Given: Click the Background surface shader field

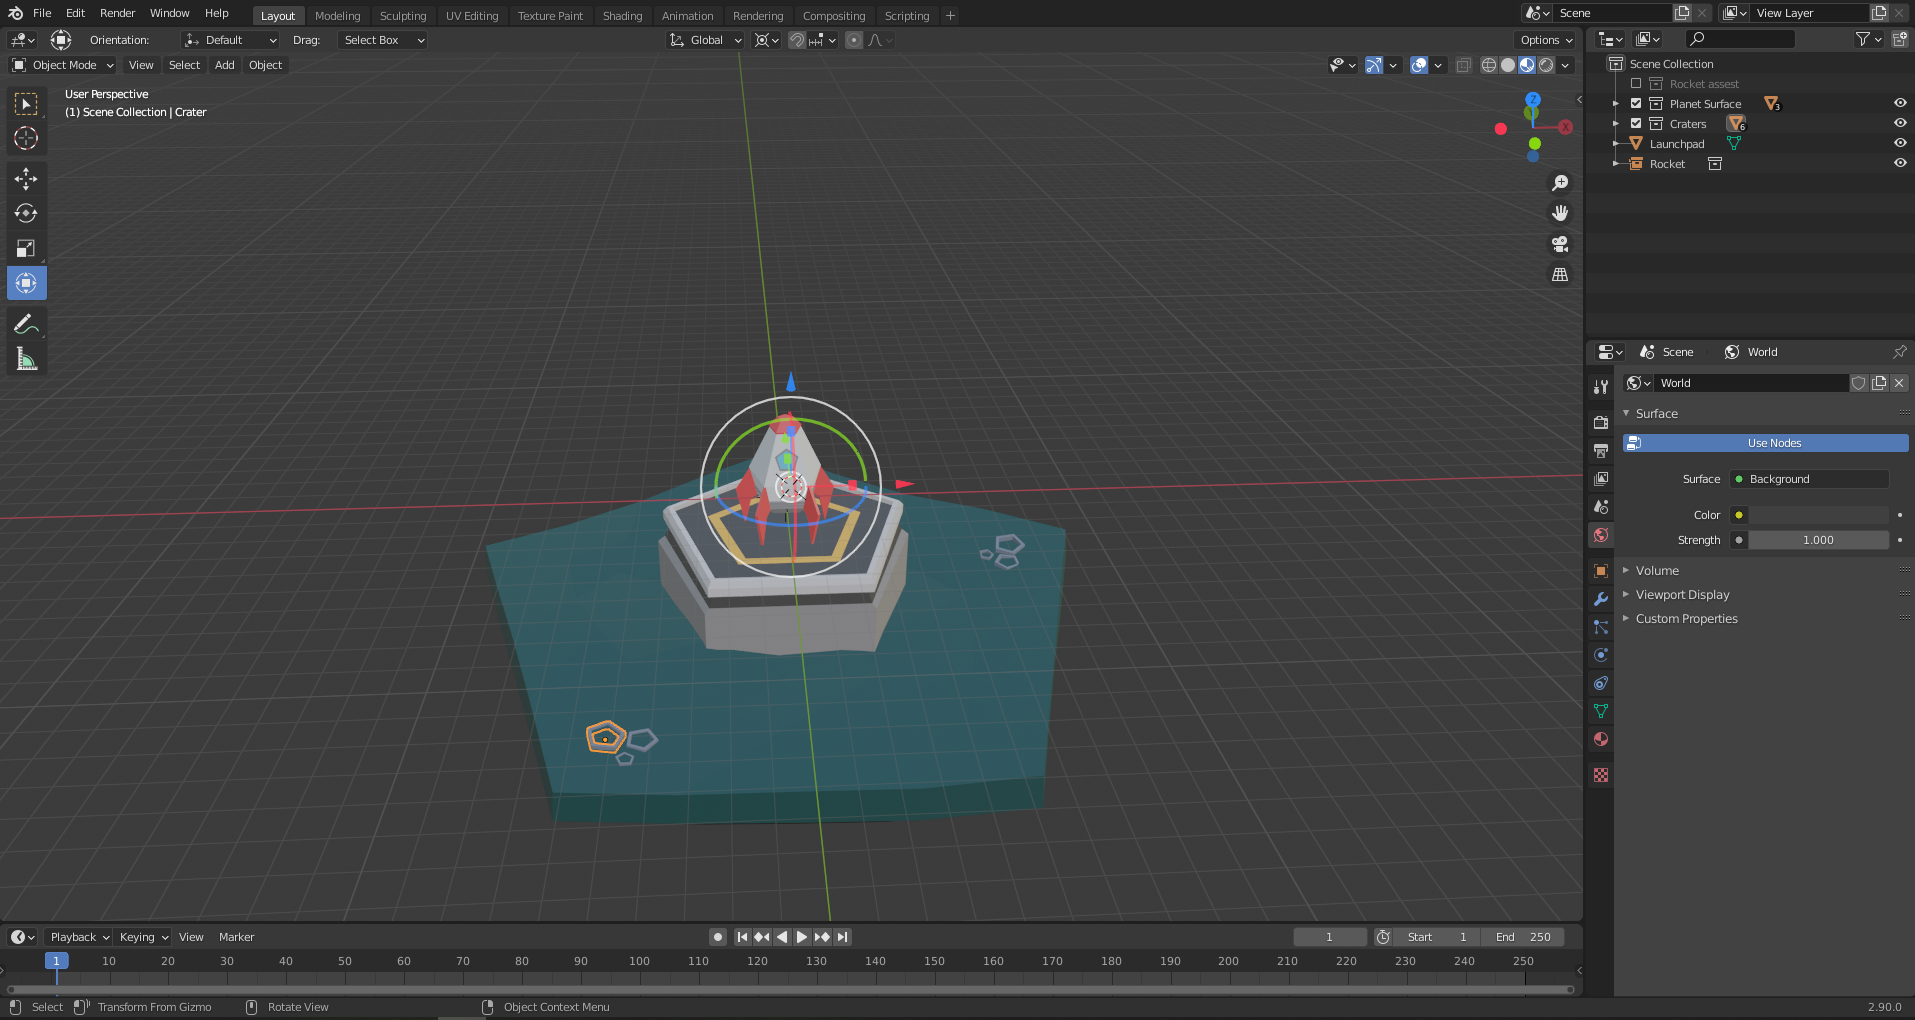Looking at the screenshot, I should tap(1808, 479).
